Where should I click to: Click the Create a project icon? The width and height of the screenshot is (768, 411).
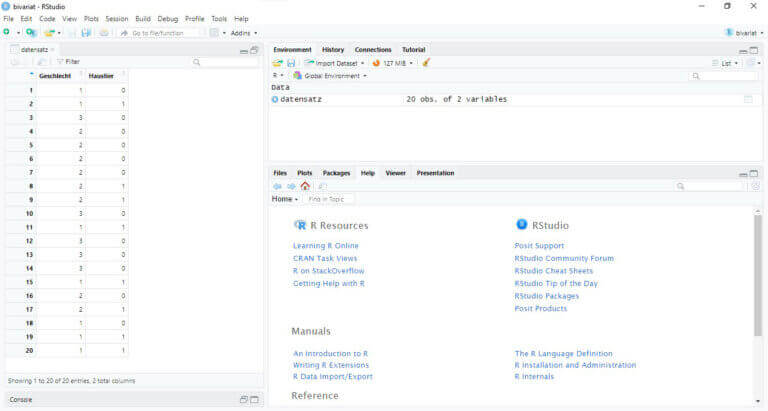[x=31, y=32]
